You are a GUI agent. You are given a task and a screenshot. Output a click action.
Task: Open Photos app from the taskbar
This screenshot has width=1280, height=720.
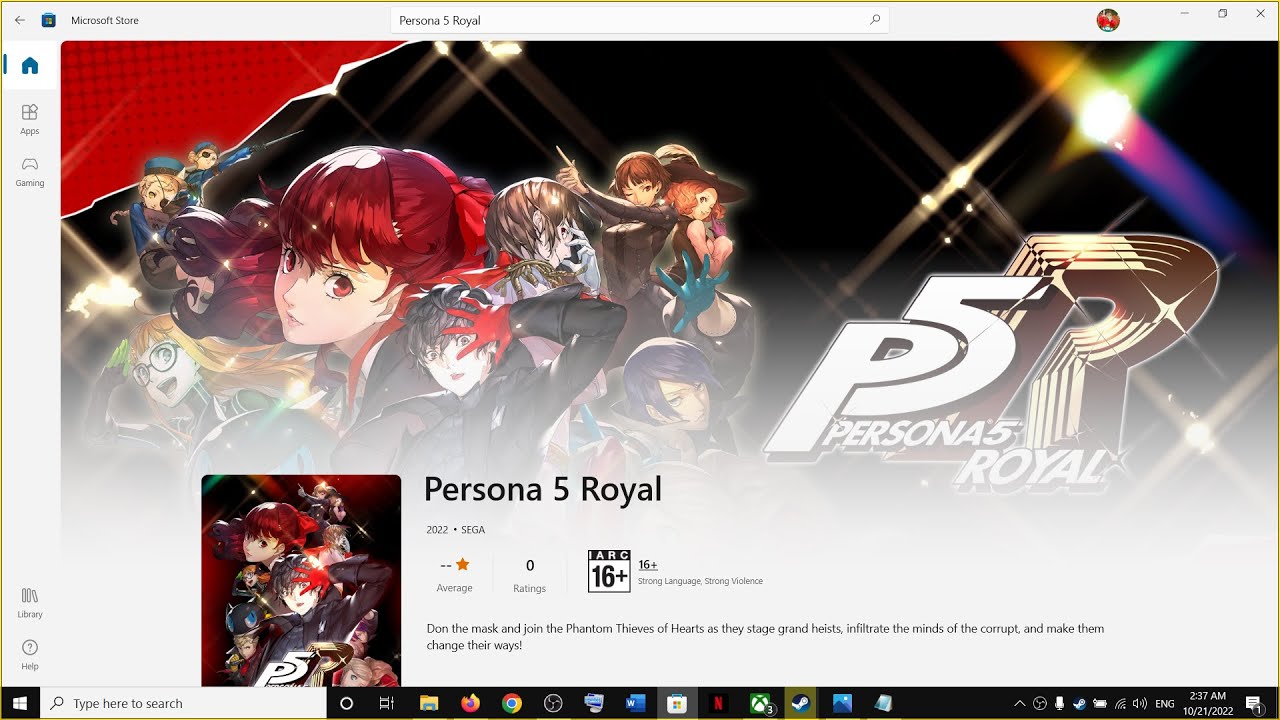tap(842, 703)
